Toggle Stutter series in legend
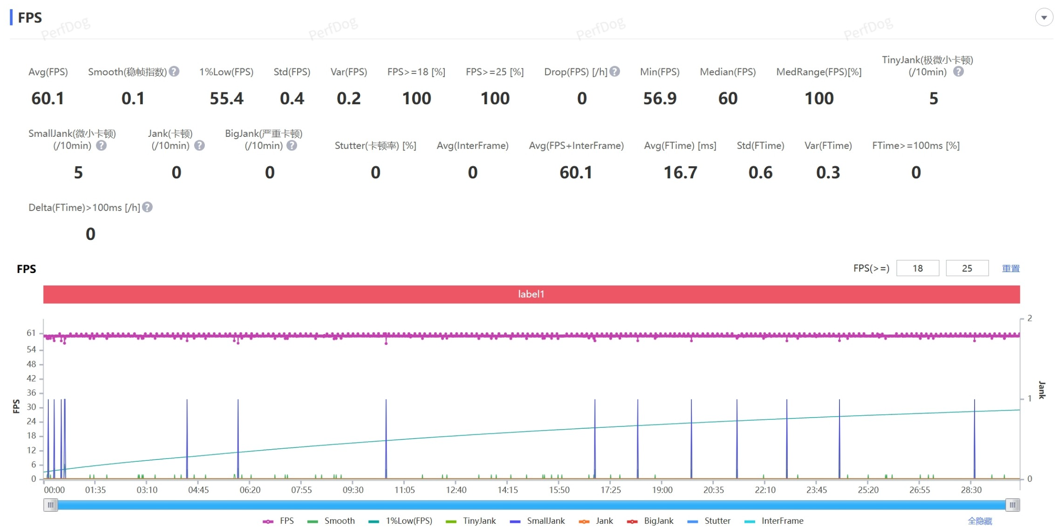Screen dimensions: 1064x527 (x=708, y=521)
